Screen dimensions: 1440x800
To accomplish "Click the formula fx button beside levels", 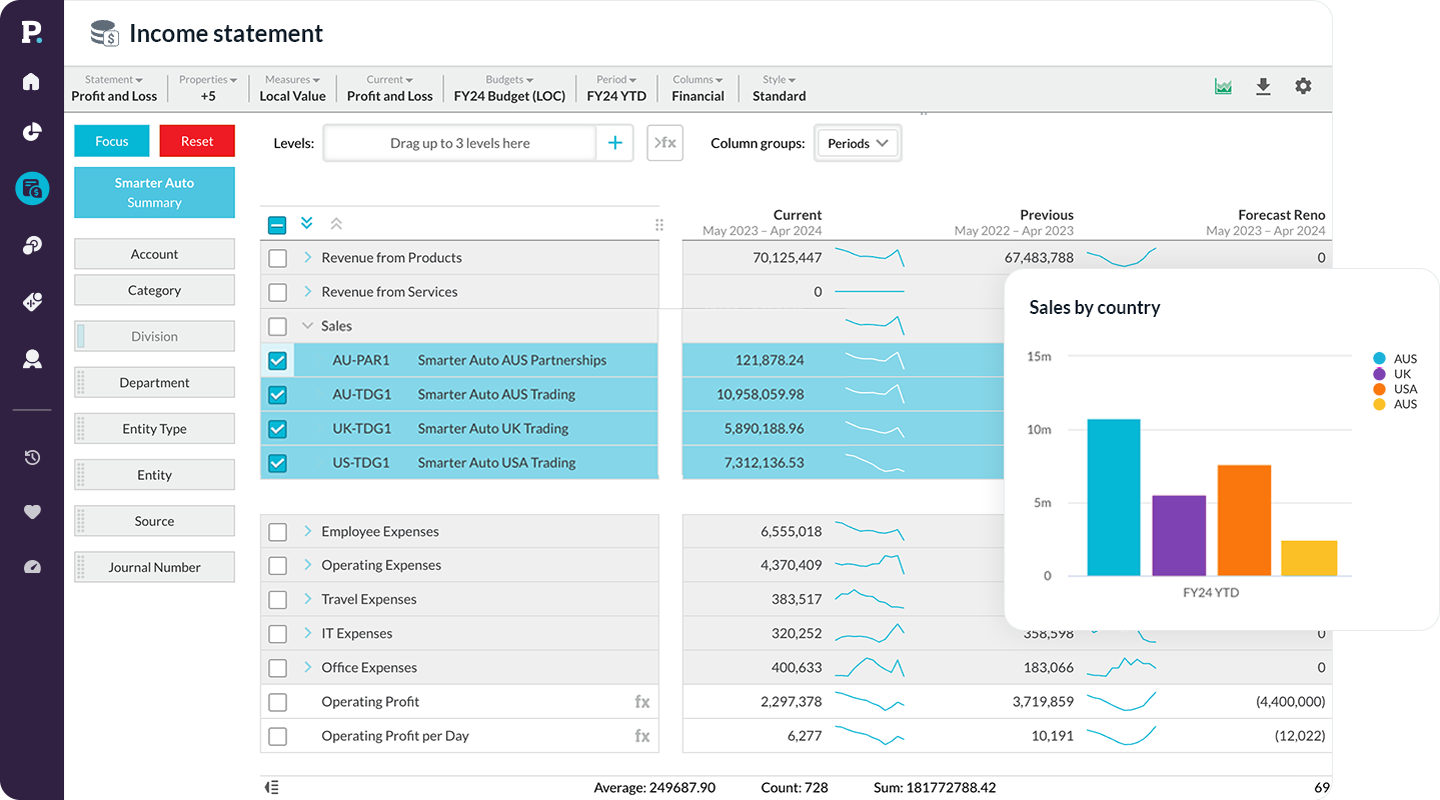I will click(x=665, y=143).
